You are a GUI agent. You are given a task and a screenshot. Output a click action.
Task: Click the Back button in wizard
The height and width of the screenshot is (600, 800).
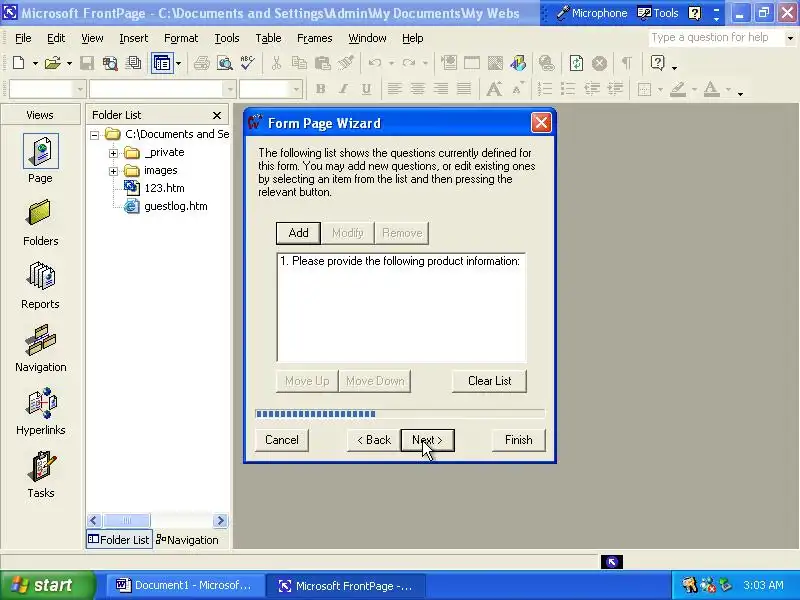(373, 440)
